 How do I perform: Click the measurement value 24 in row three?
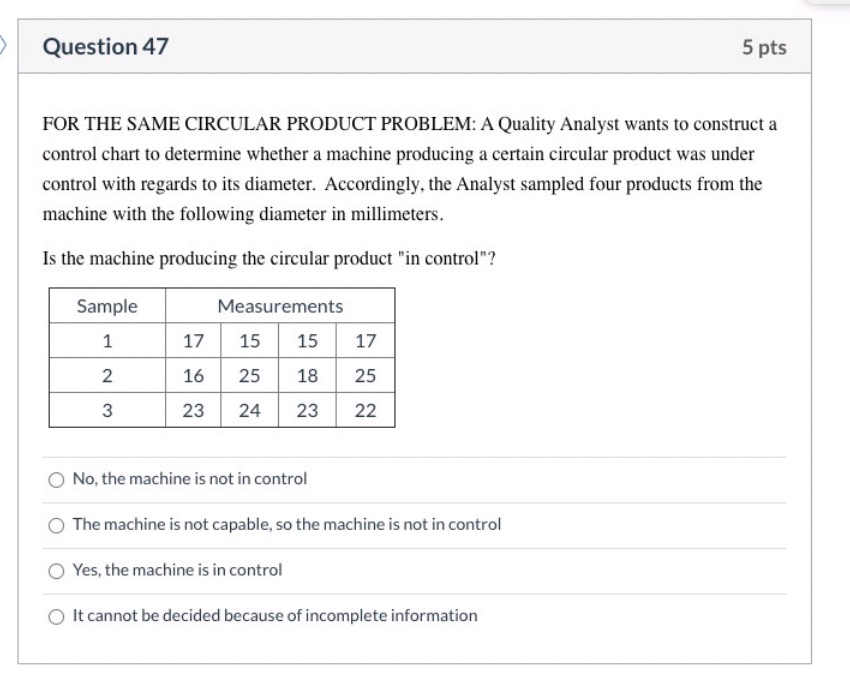[x=251, y=411]
